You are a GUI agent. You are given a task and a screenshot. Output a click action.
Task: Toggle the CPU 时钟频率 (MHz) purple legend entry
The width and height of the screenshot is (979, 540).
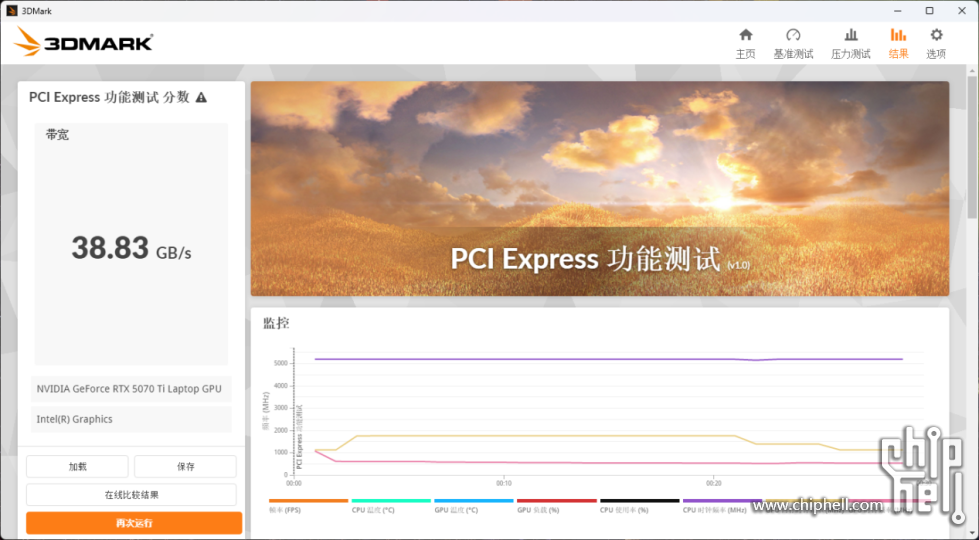tap(722, 506)
